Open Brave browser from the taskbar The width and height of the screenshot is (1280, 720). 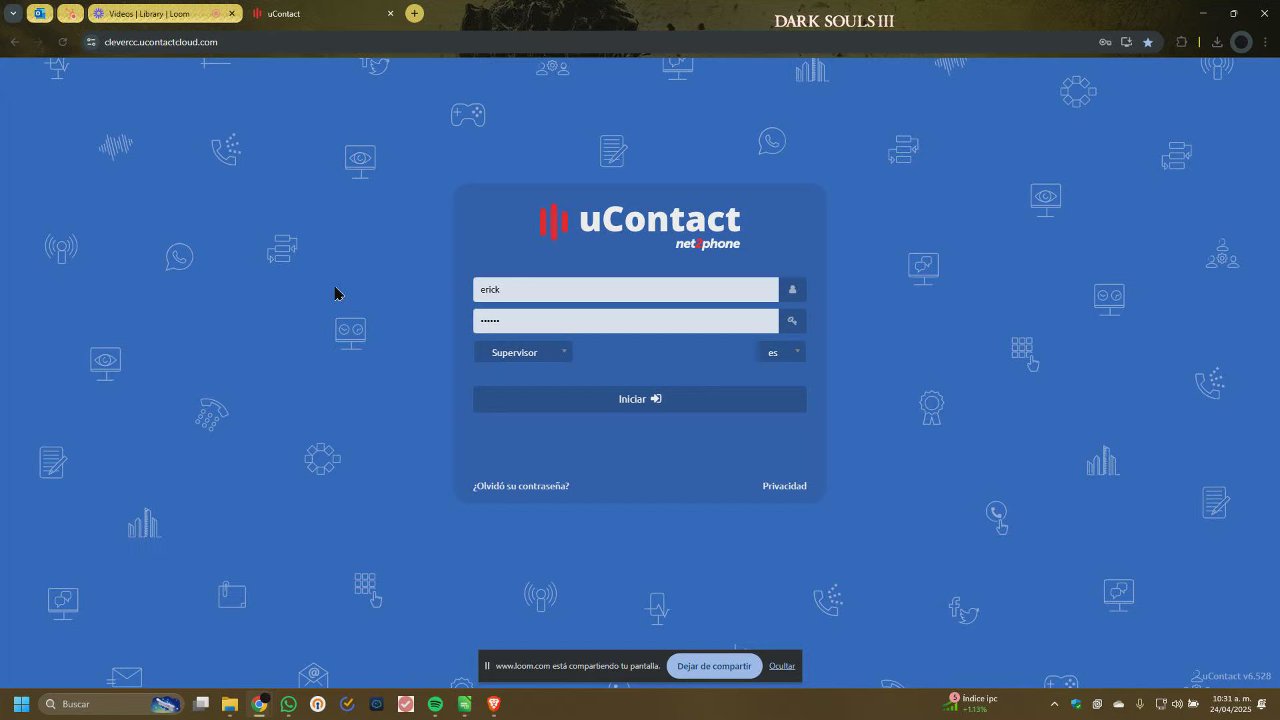click(x=494, y=704)
